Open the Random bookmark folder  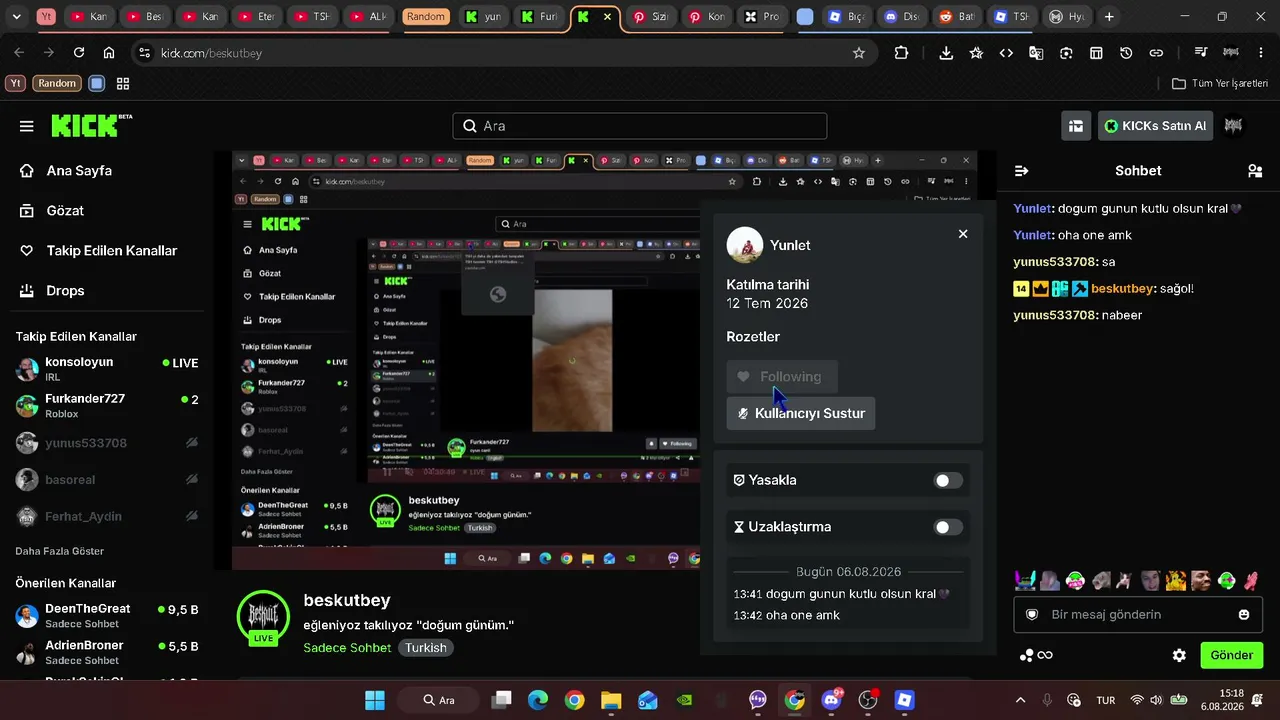pyautogui.click(x=57, y=84)
